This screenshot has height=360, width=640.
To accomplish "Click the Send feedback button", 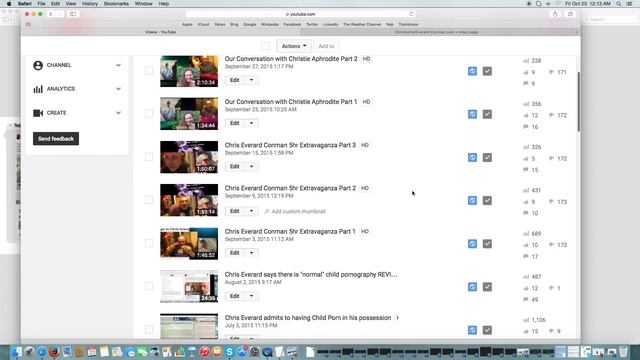I will (x=56, y=139).
